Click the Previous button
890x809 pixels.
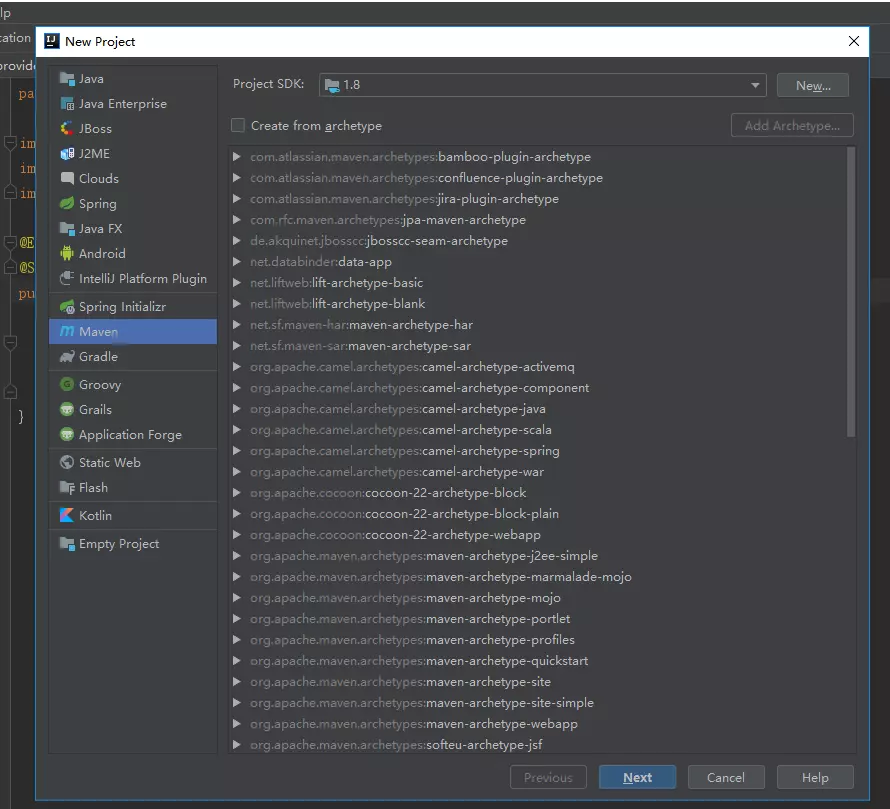(x=548, y=777)
